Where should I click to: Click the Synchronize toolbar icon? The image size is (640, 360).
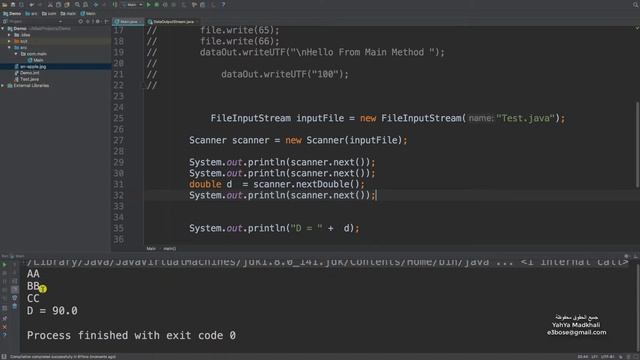tap(21, 4)
